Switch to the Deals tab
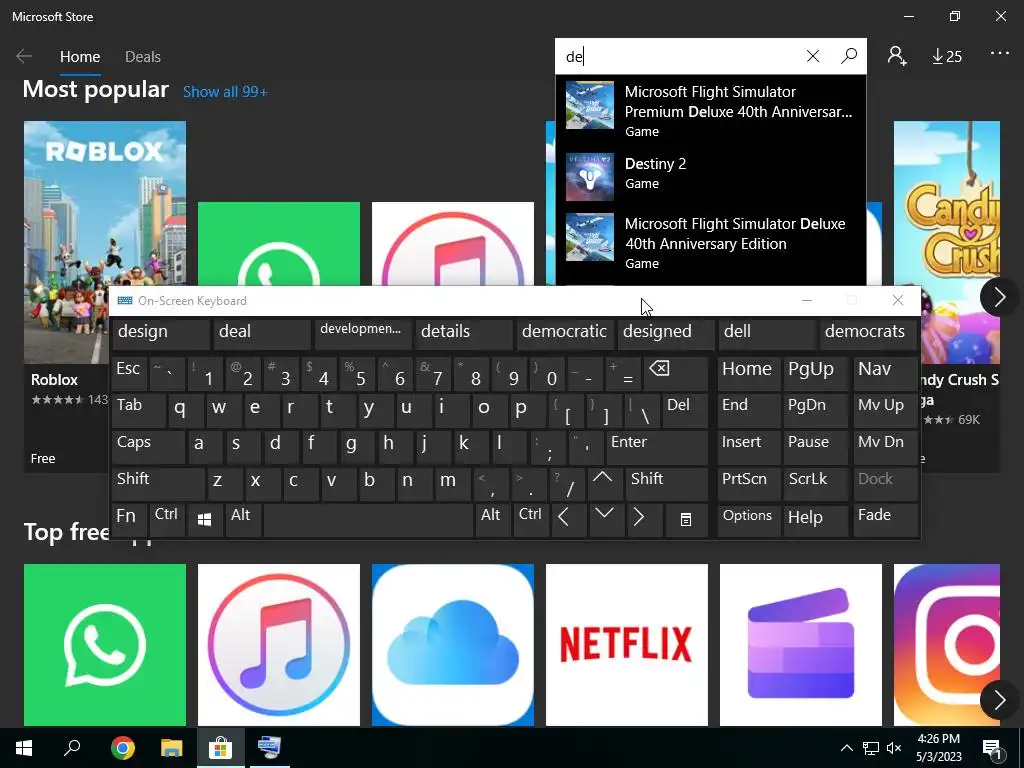This screenshot has height=768, width=1024. (x=143, y=57)
